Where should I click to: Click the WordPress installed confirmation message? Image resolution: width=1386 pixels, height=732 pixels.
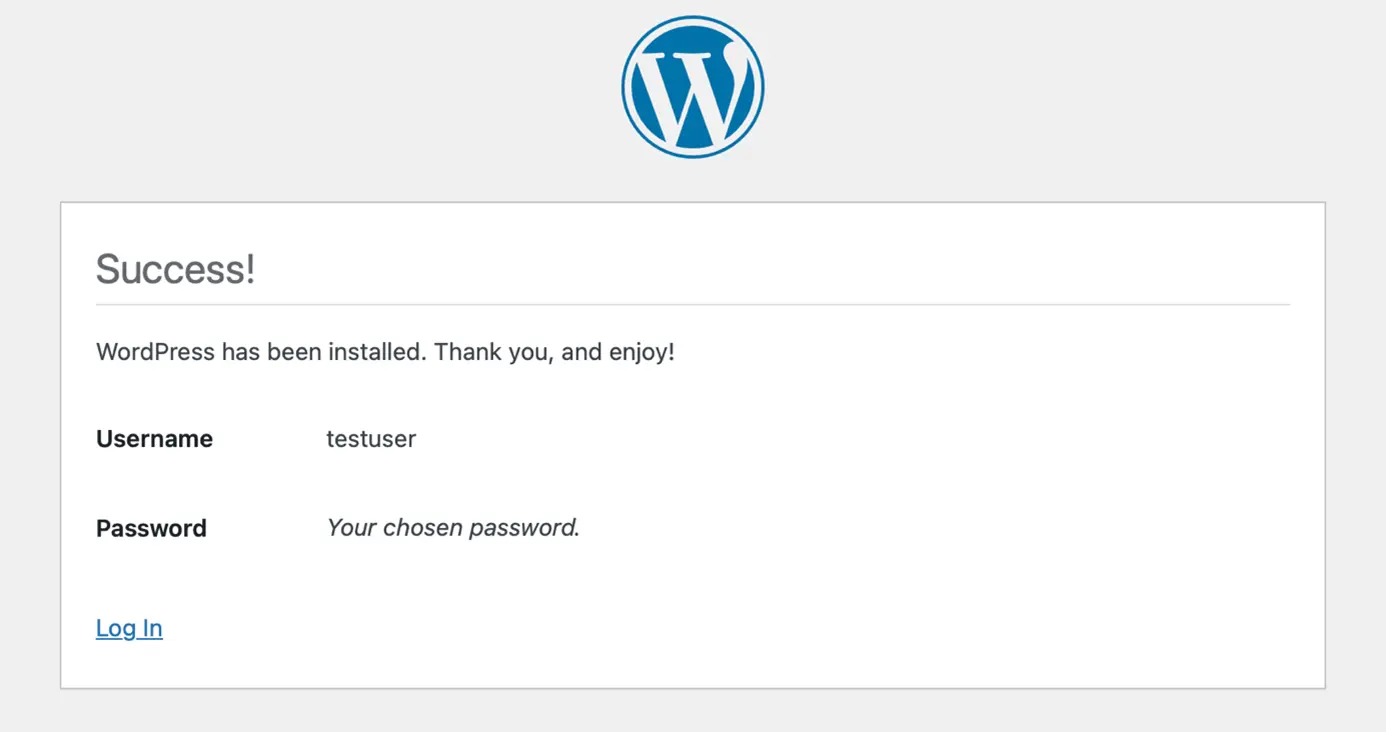384,352
